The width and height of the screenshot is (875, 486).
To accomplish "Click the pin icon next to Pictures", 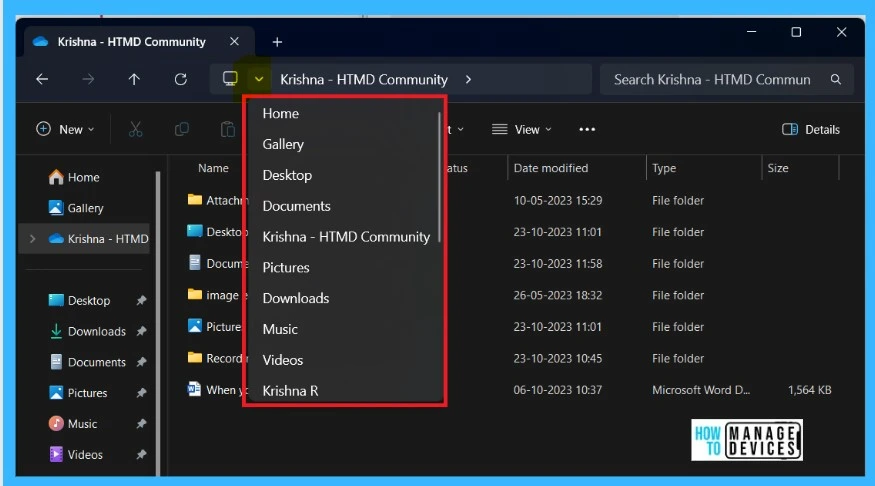I will (141, 393).
